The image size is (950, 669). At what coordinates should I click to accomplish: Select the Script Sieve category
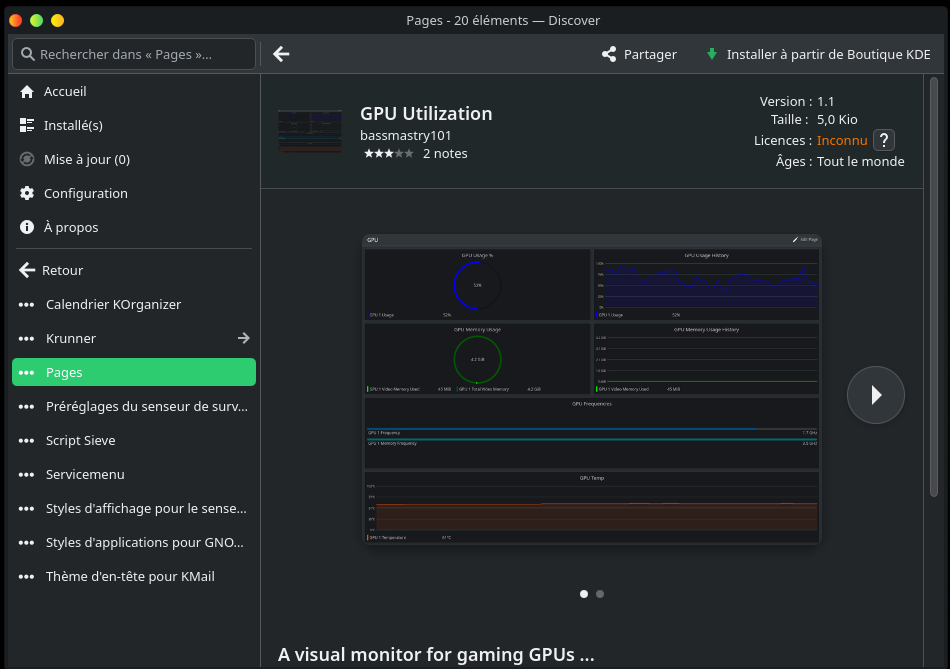80,440
